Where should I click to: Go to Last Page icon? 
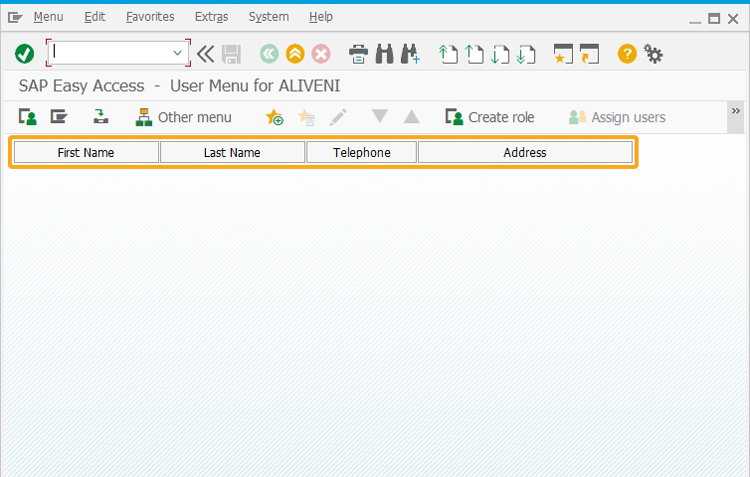(x=526, y=54)
